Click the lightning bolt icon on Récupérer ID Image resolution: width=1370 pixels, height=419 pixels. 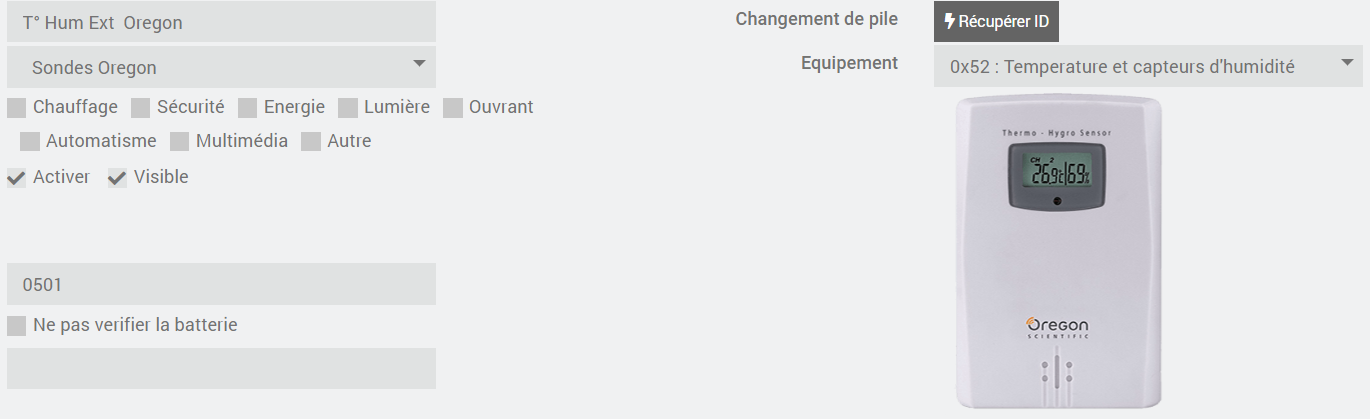point(950,21)
